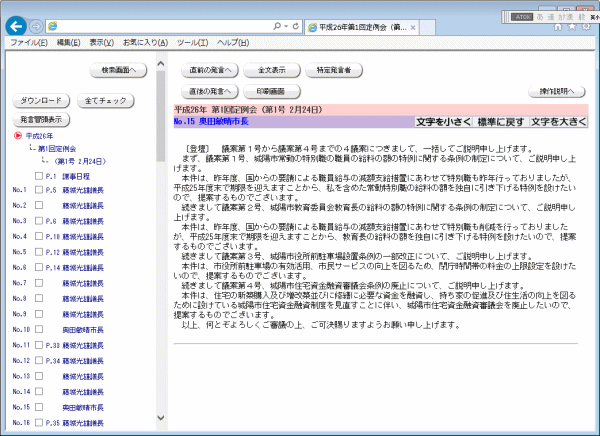Tick the No.1 row checkbox

[39, 190]
